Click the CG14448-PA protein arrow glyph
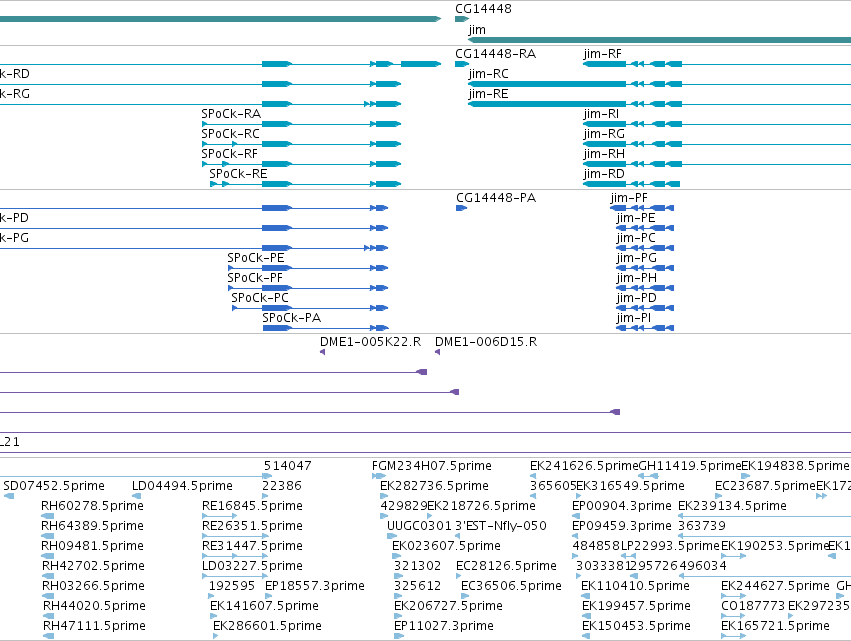This screenshot has height=641, width=851. click(x=461, y=208)
